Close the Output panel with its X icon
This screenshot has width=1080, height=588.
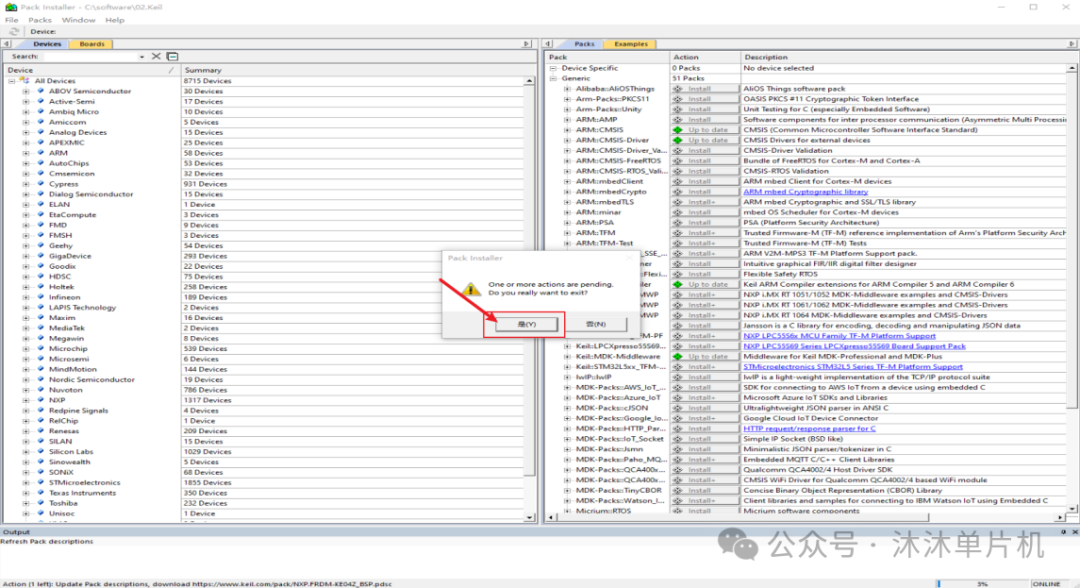(x=1074, y=532)
